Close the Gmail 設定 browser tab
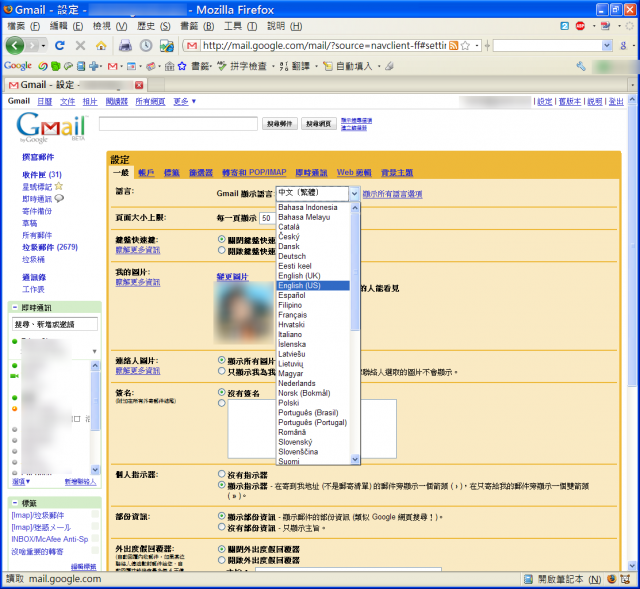This screenshot has width=640, height=589. tap(139, 85)
